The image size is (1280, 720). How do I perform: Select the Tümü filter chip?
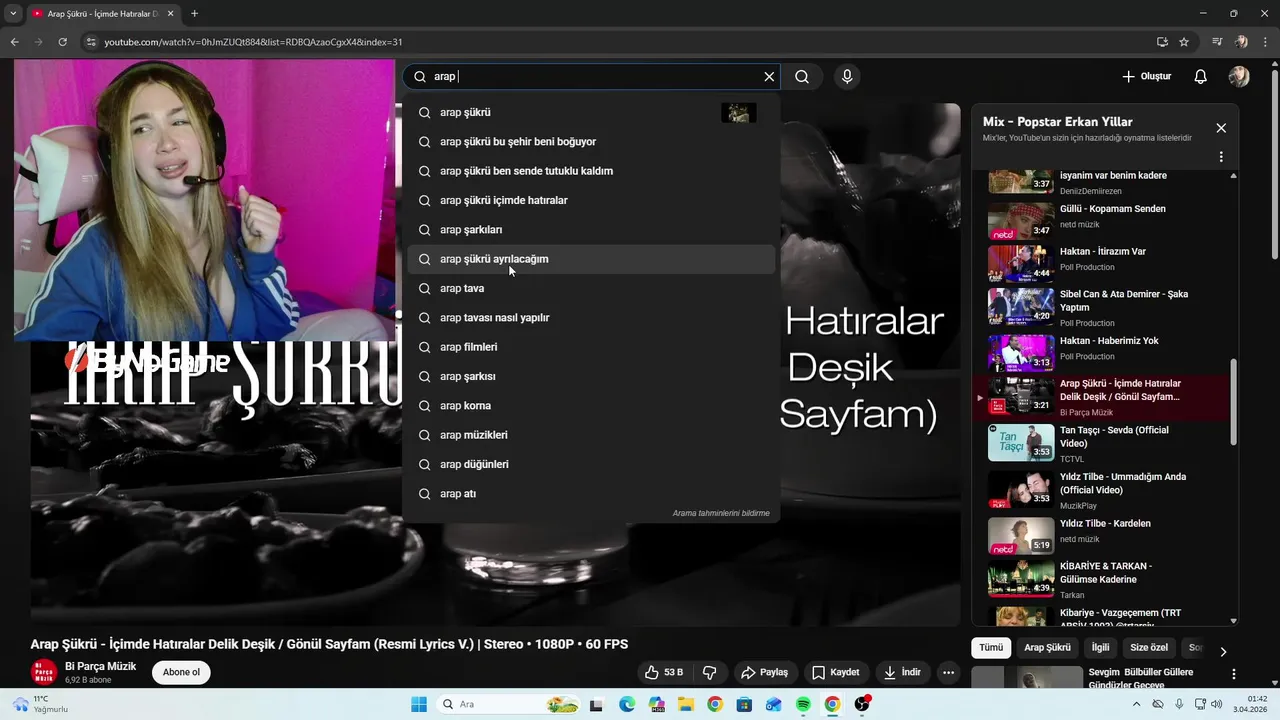click(x=991, y=648)
